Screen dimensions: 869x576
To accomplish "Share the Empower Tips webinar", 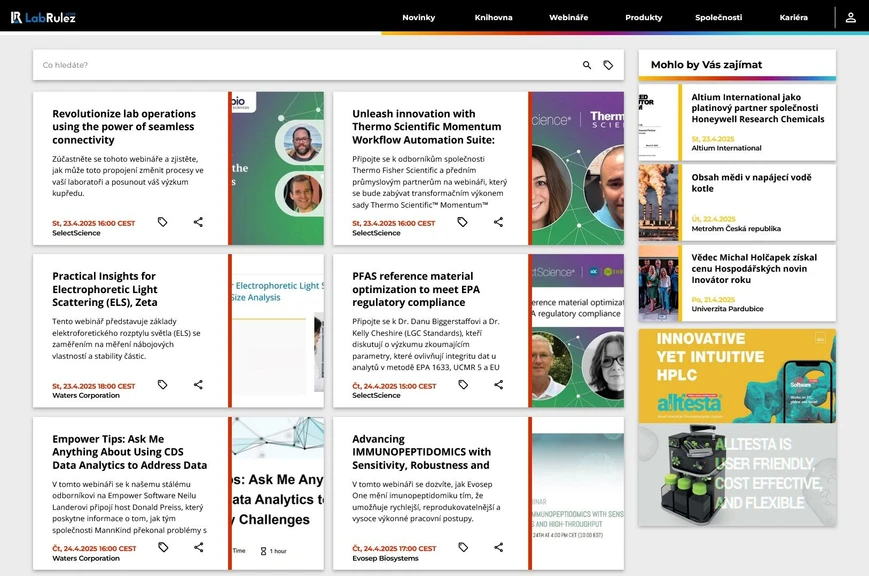I will pos(198,547).
